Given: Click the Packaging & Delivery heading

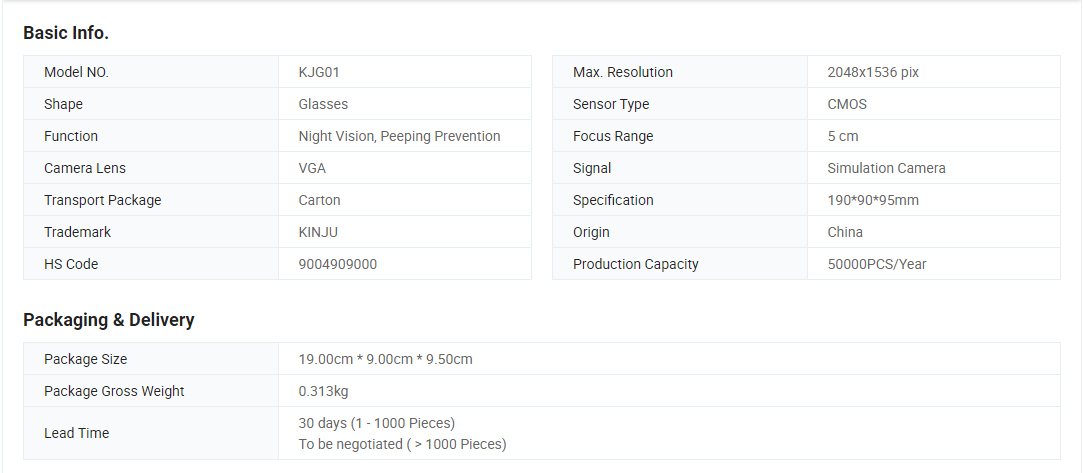Looking at the screenshot, I should point(109,320).
